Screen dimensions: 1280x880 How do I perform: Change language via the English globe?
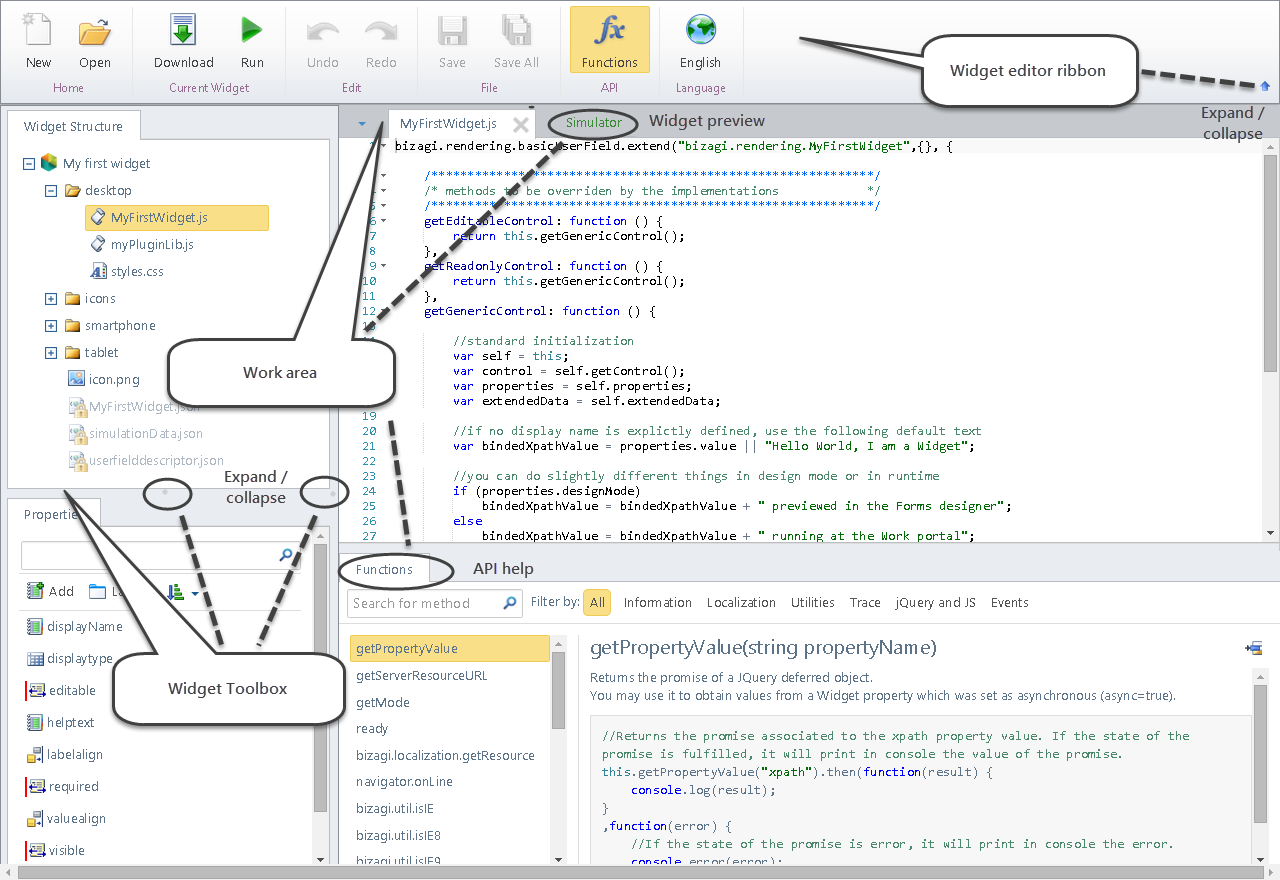coord(700,31)
